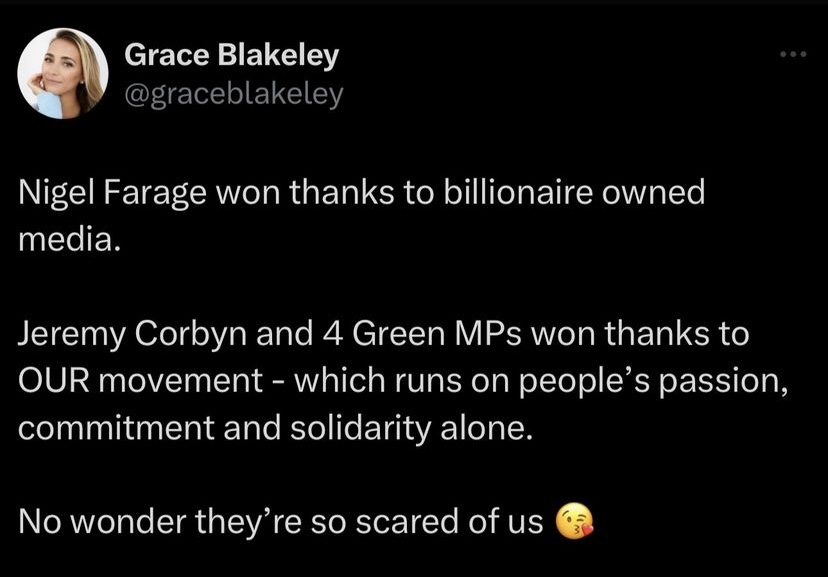
Task: Visit the @graceblakeley handle
Action: (x=233, y=93)
